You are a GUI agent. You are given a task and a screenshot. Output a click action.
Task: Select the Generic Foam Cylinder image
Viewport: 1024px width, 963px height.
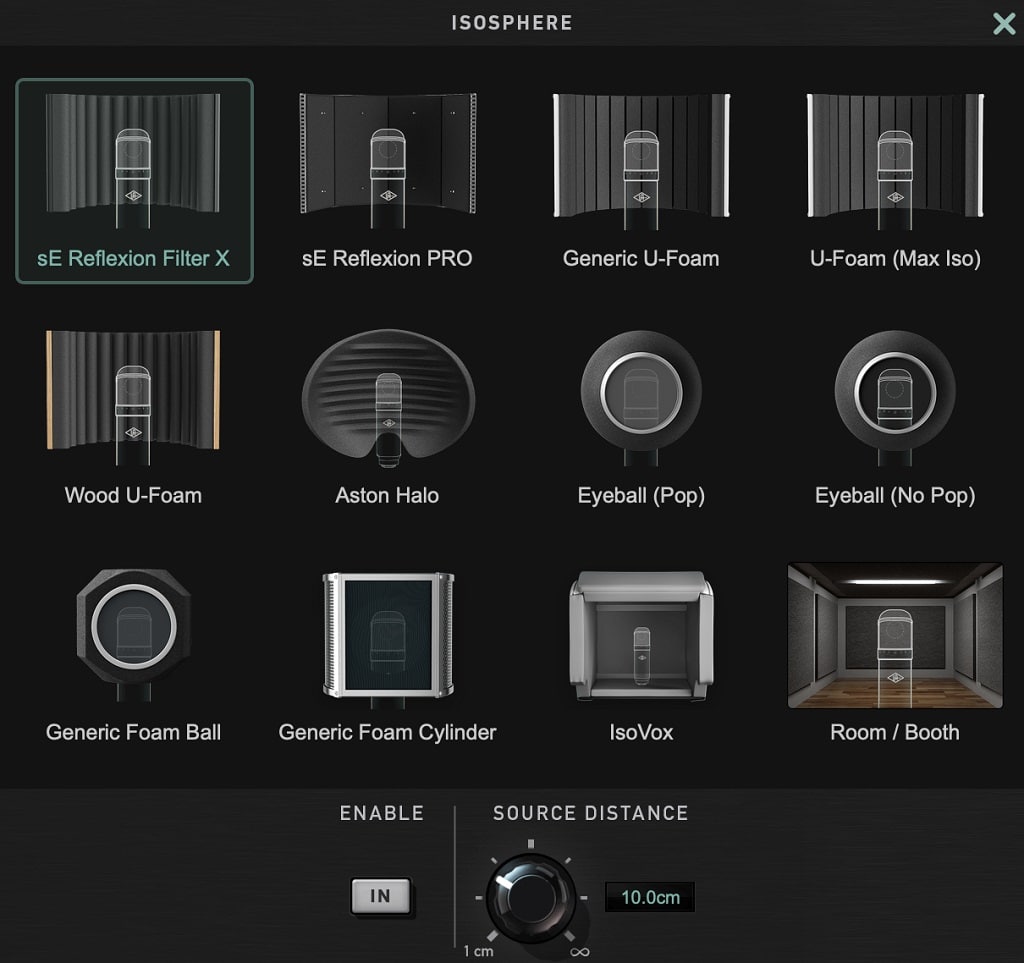click(388, 640)
